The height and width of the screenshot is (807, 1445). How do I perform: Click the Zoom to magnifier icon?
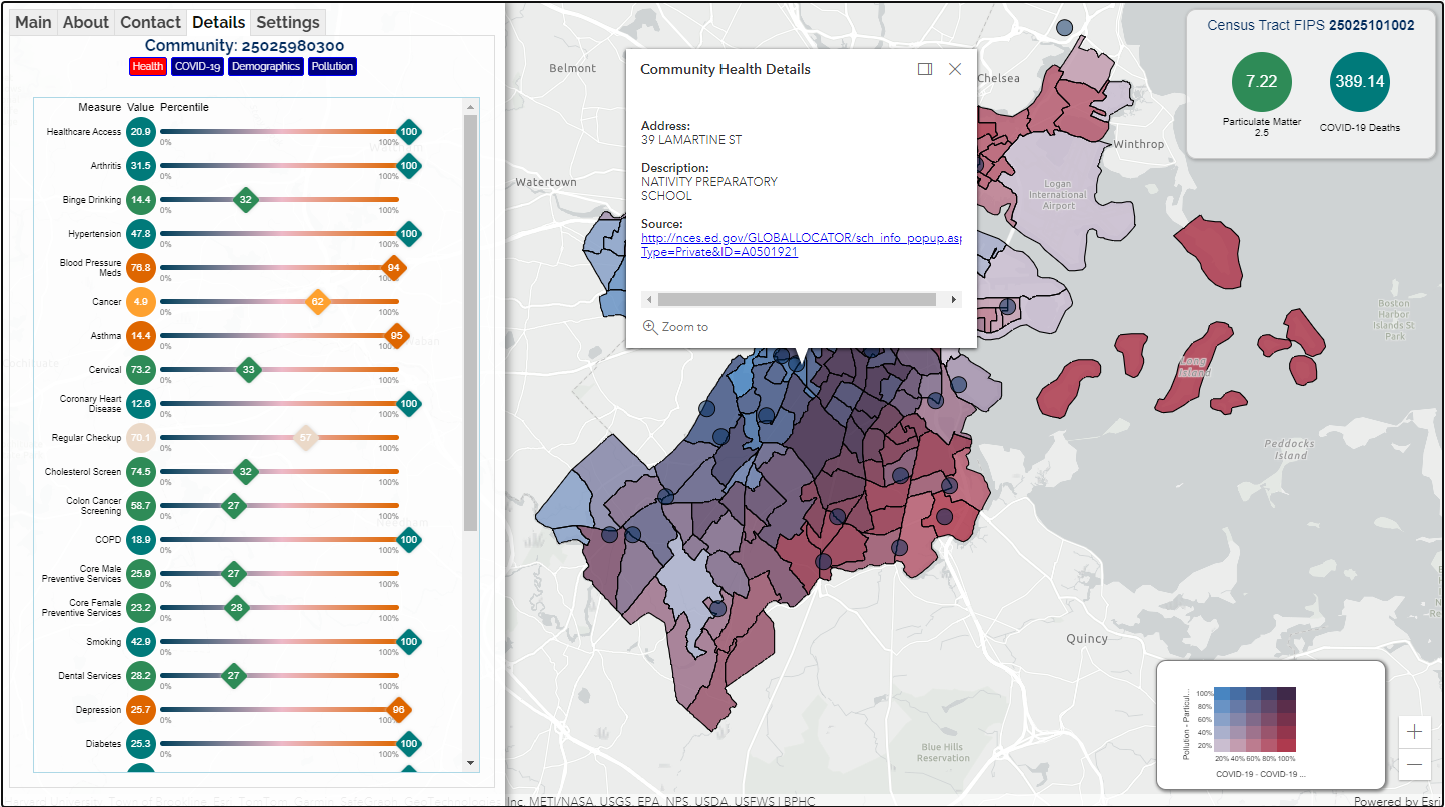coord(650,327)
